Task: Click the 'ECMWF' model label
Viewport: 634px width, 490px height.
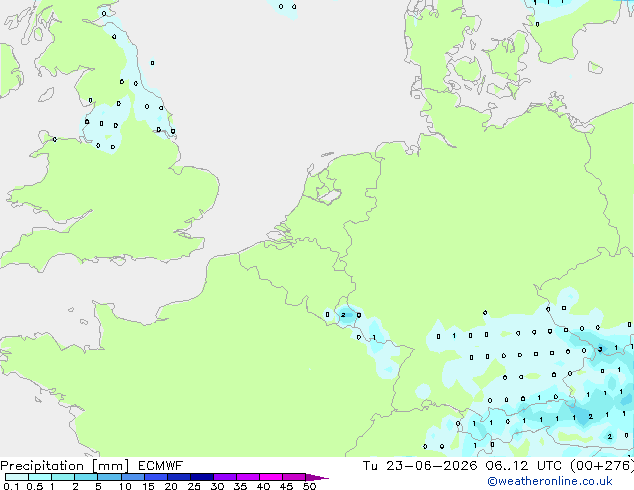Action: (x=161, y=466)
